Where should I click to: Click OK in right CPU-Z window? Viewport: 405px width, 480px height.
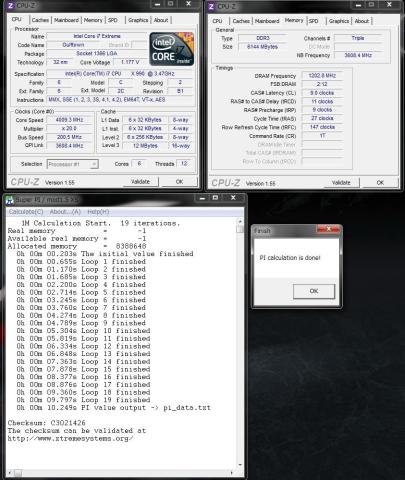380,183
